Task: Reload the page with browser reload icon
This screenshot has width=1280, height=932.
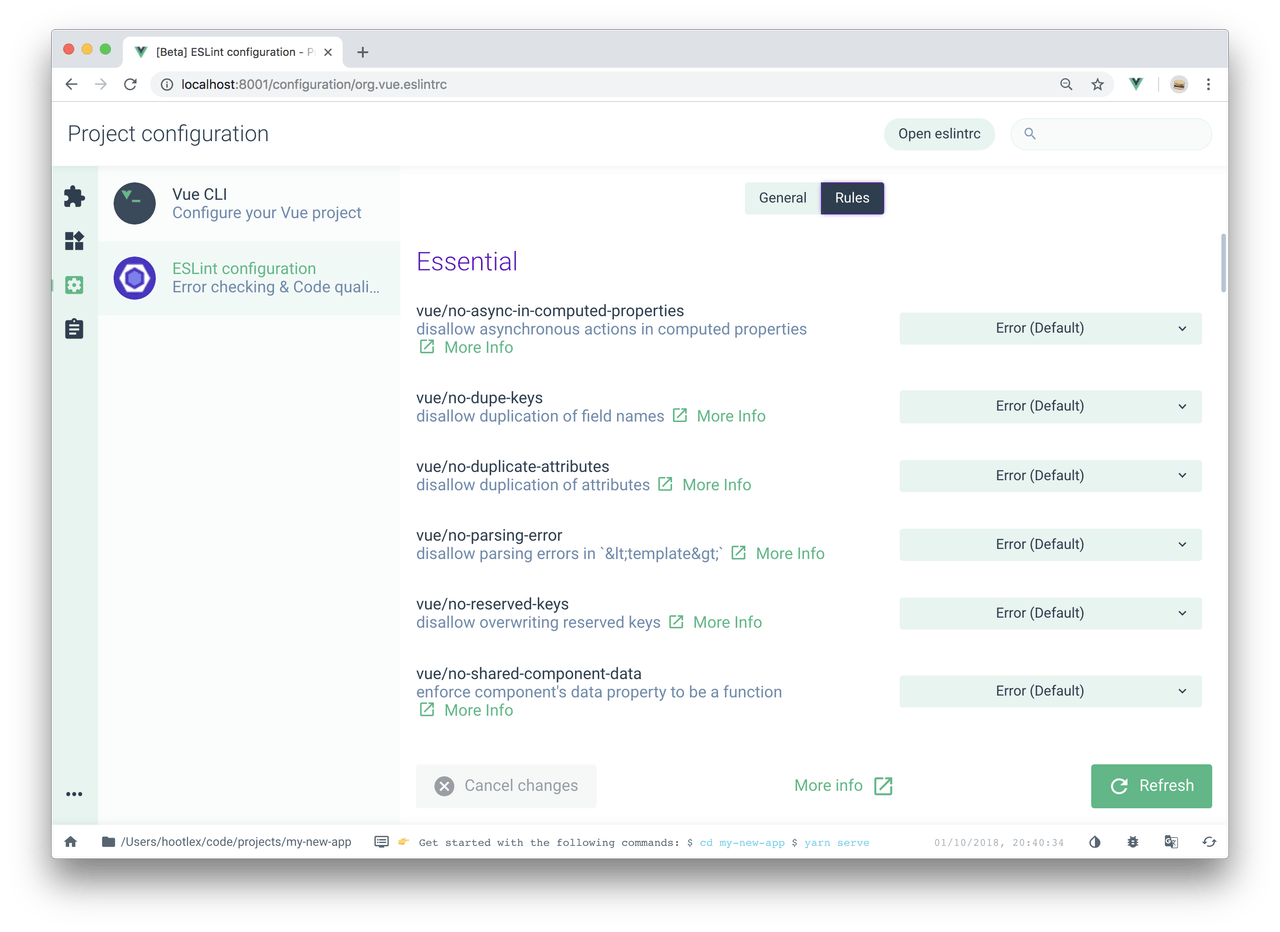Action: click(x=130, y=84)
